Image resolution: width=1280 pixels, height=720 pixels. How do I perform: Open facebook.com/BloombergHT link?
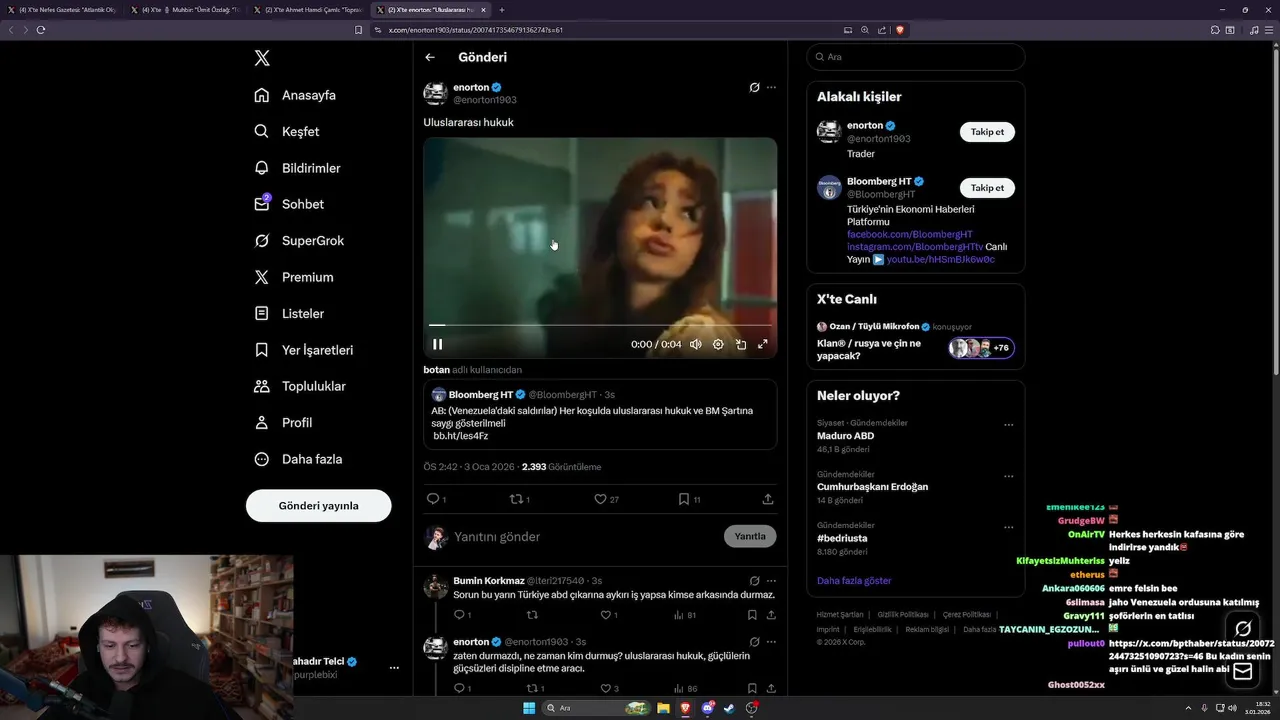(x=909, y=234)
